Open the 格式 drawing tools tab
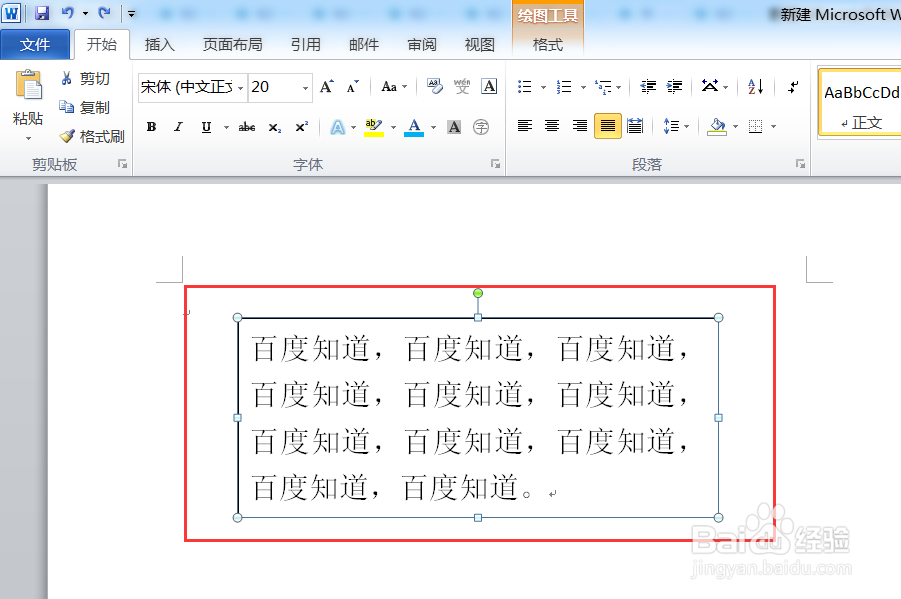901x599 pixels. (548, 44)
